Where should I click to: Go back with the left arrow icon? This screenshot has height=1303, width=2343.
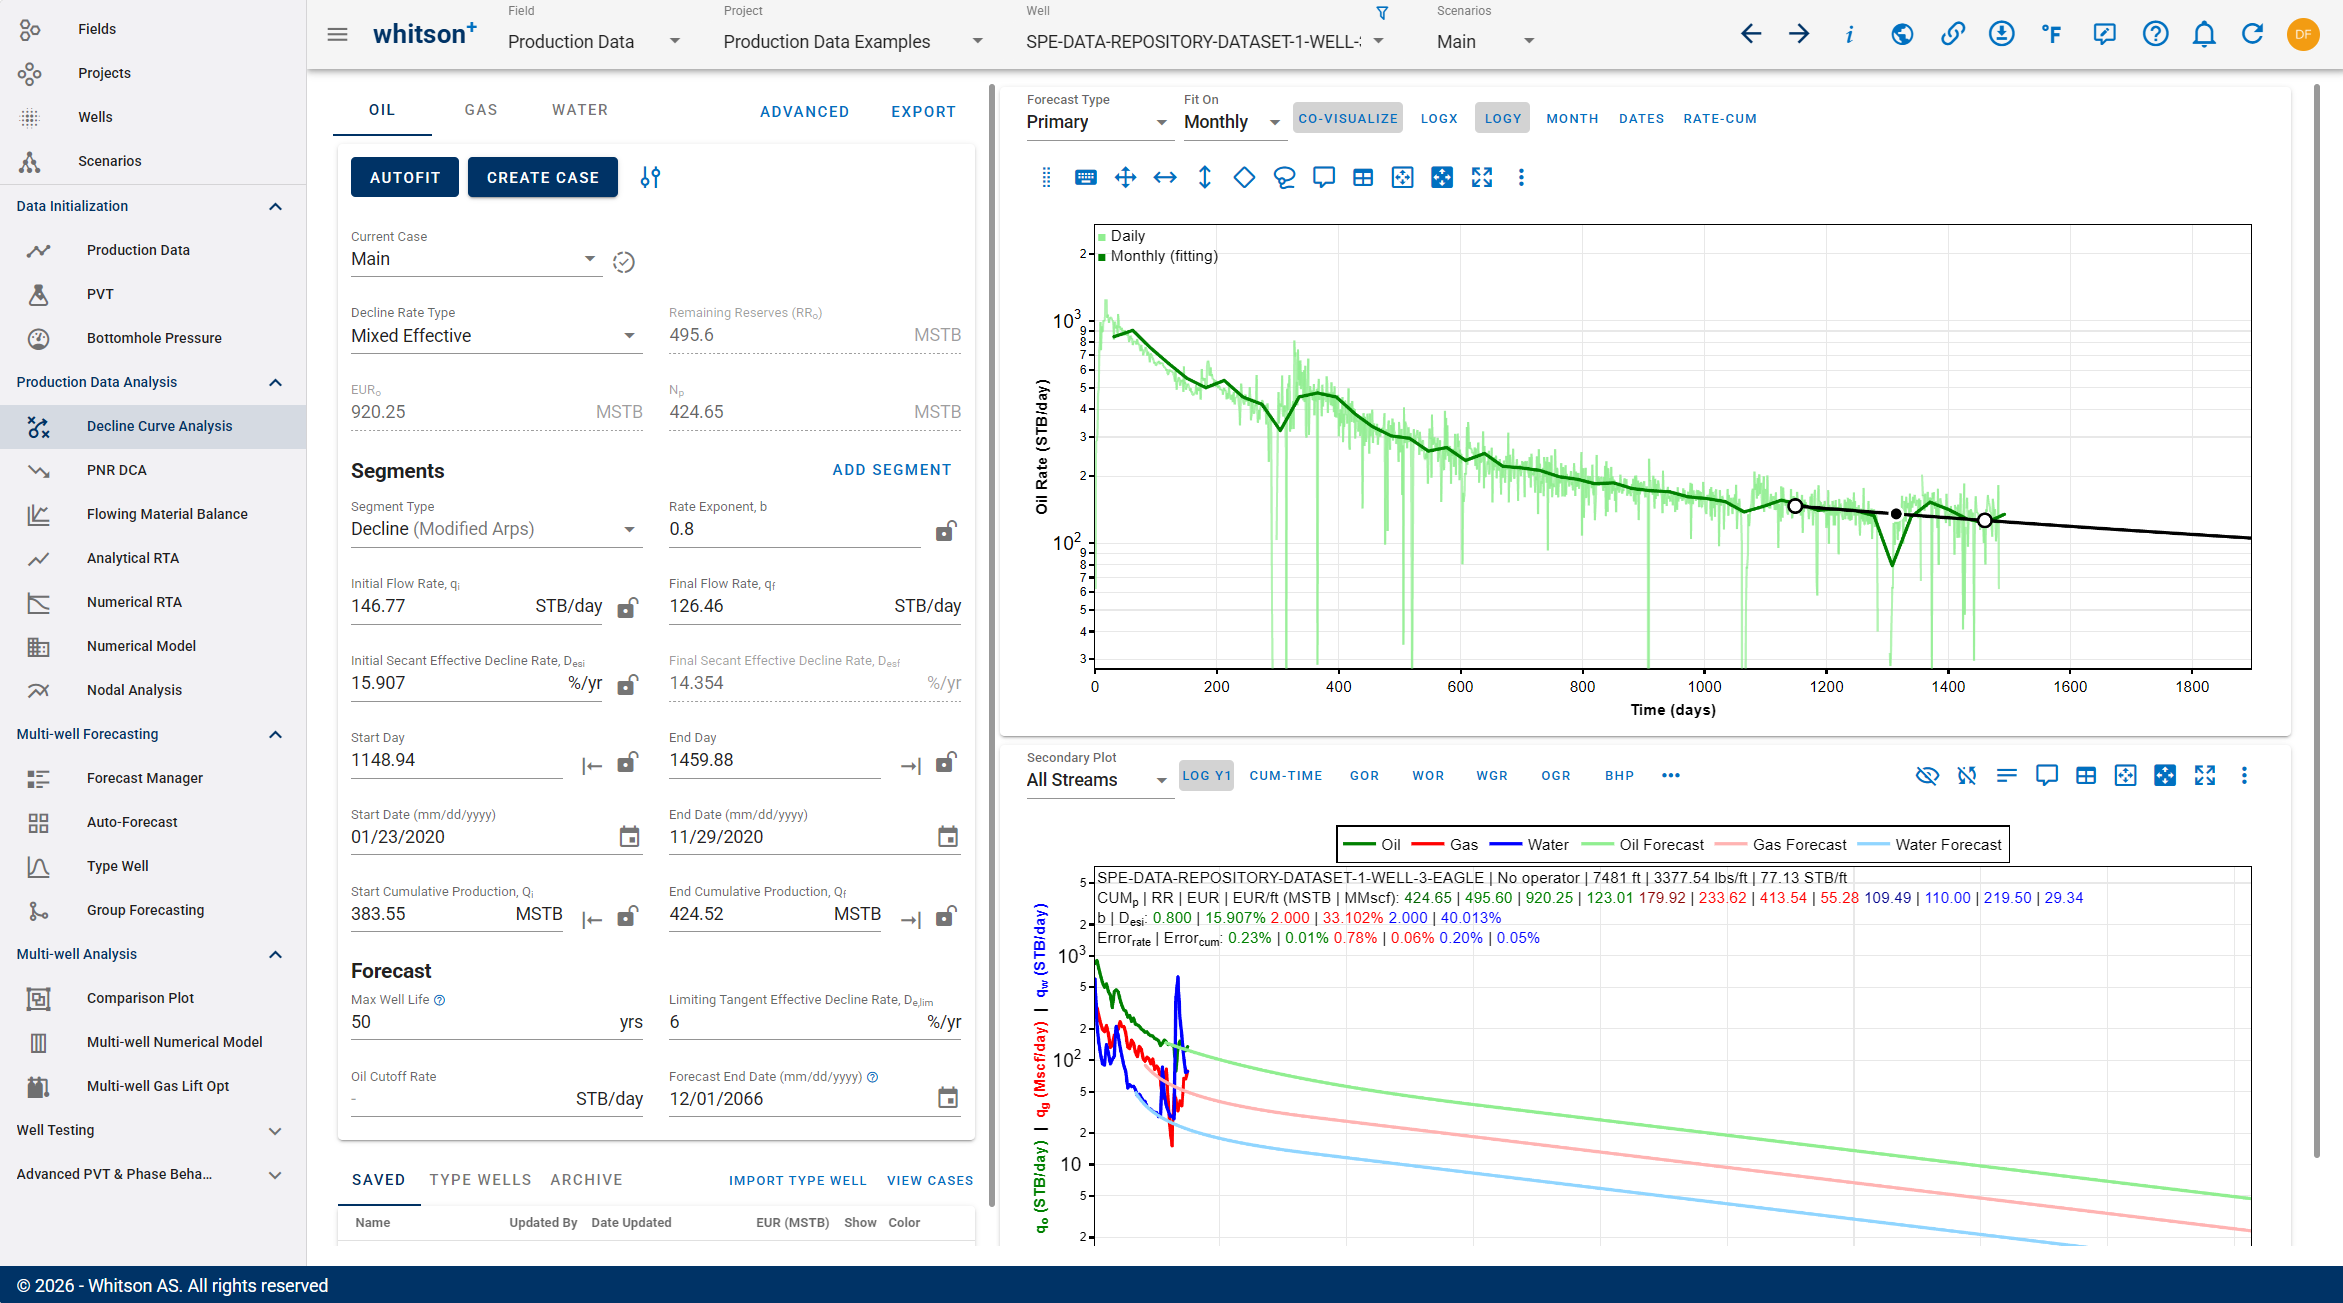pyautogui.click(x=1750, y=35)
